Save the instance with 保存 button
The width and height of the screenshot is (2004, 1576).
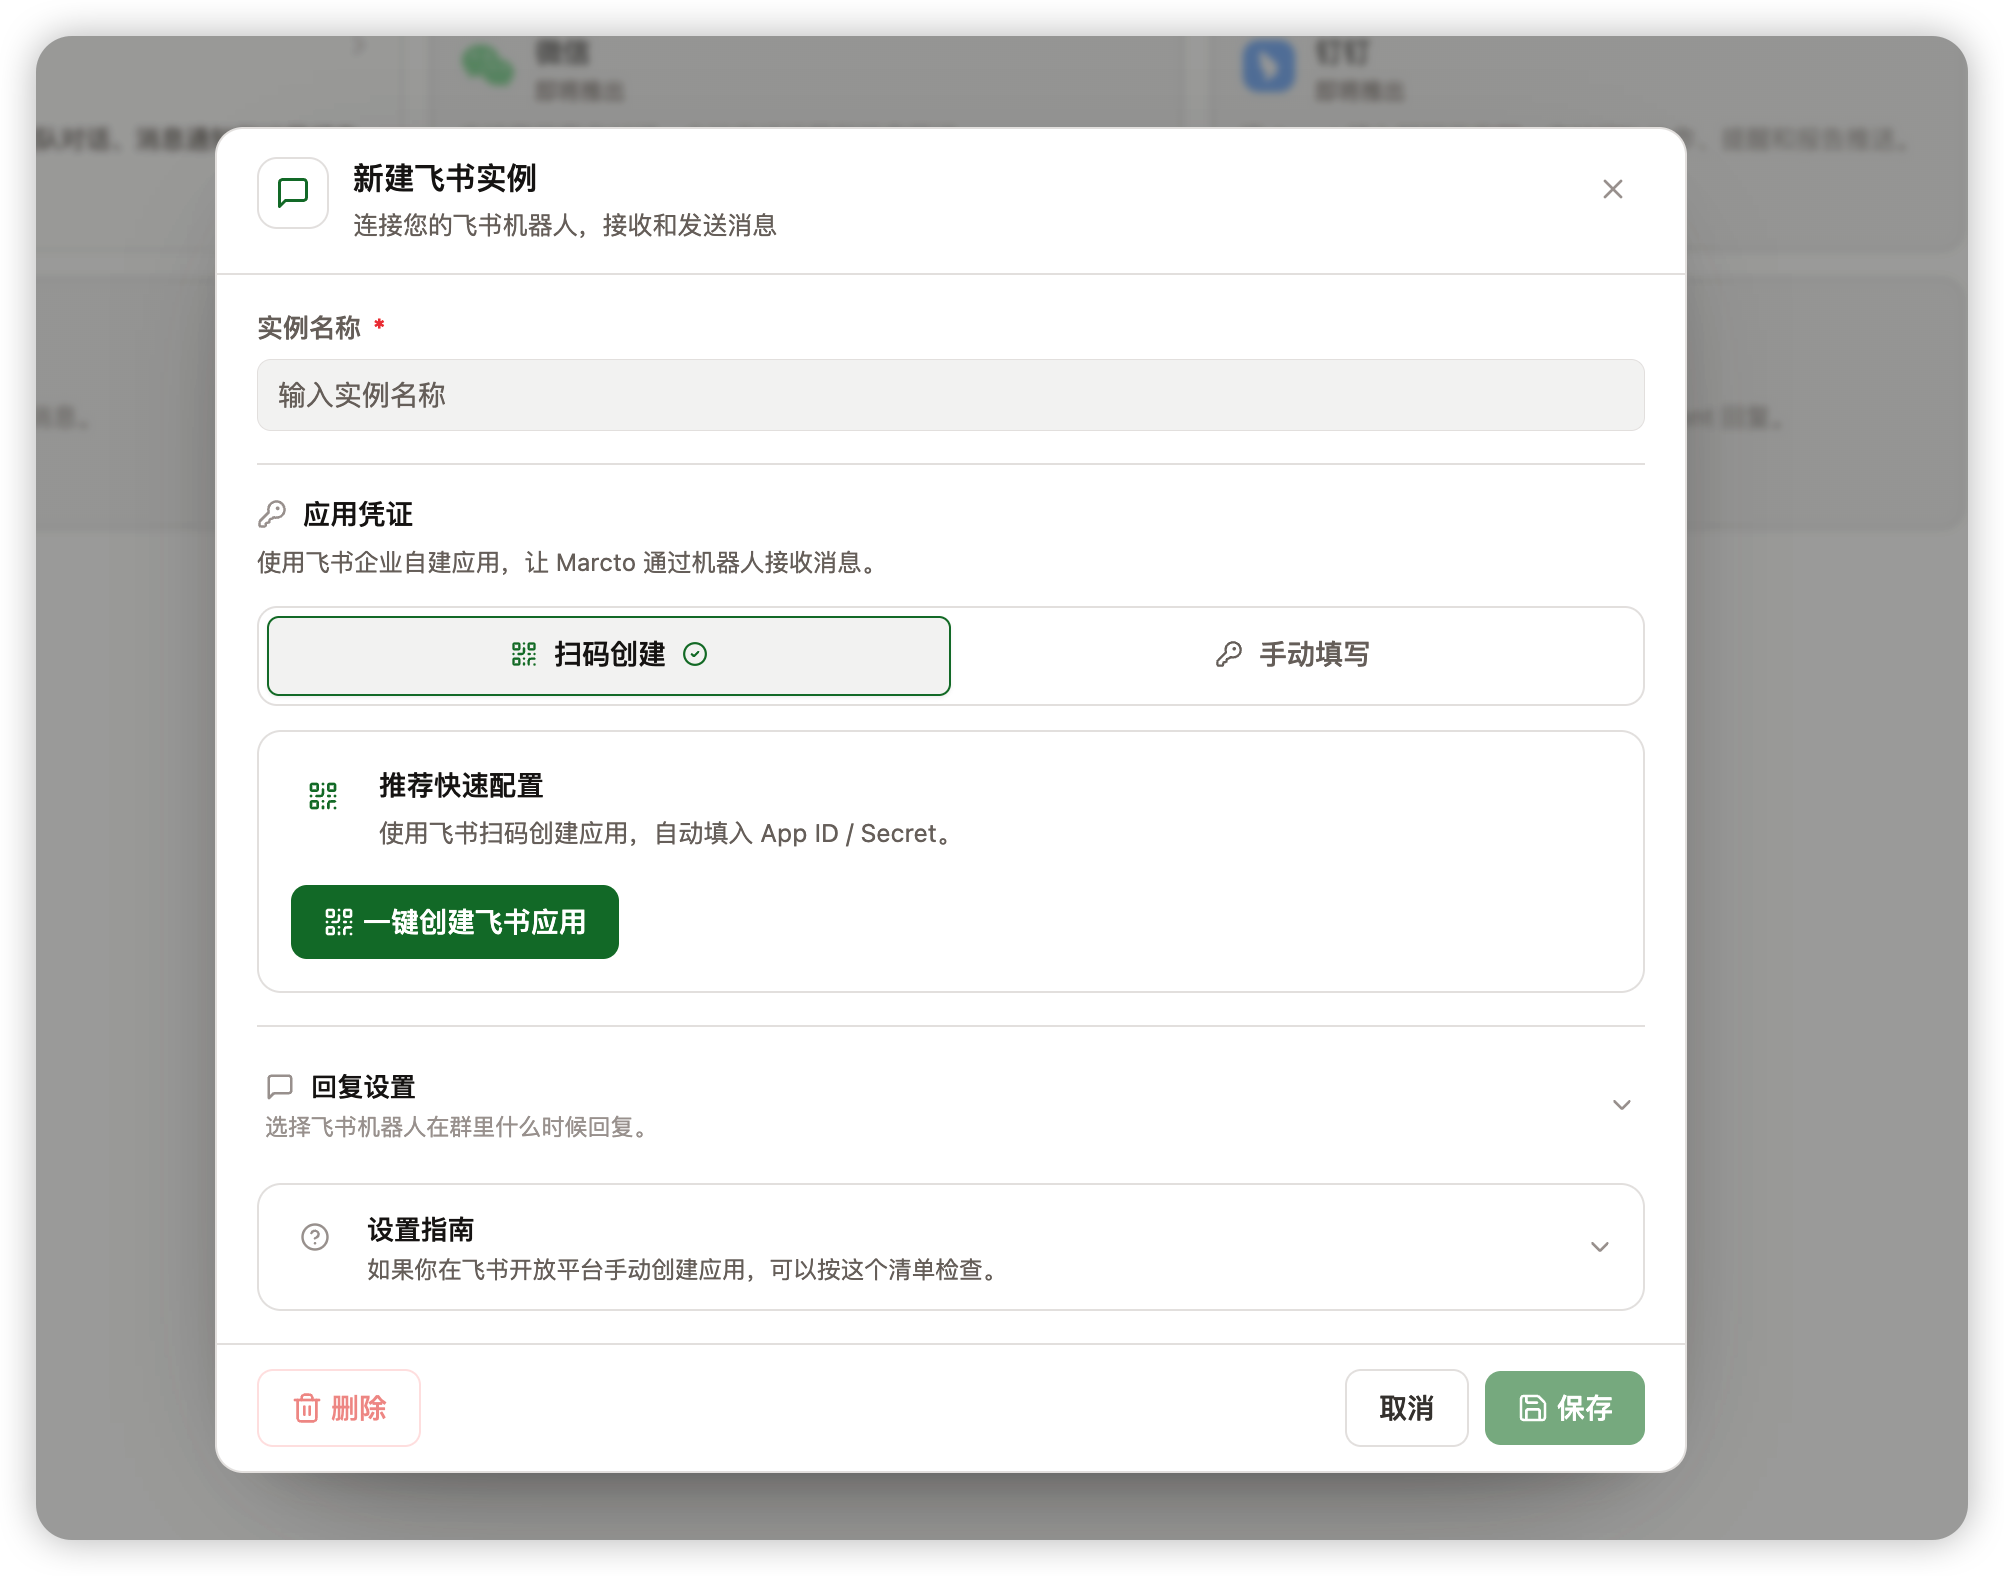point(1564,1408)
